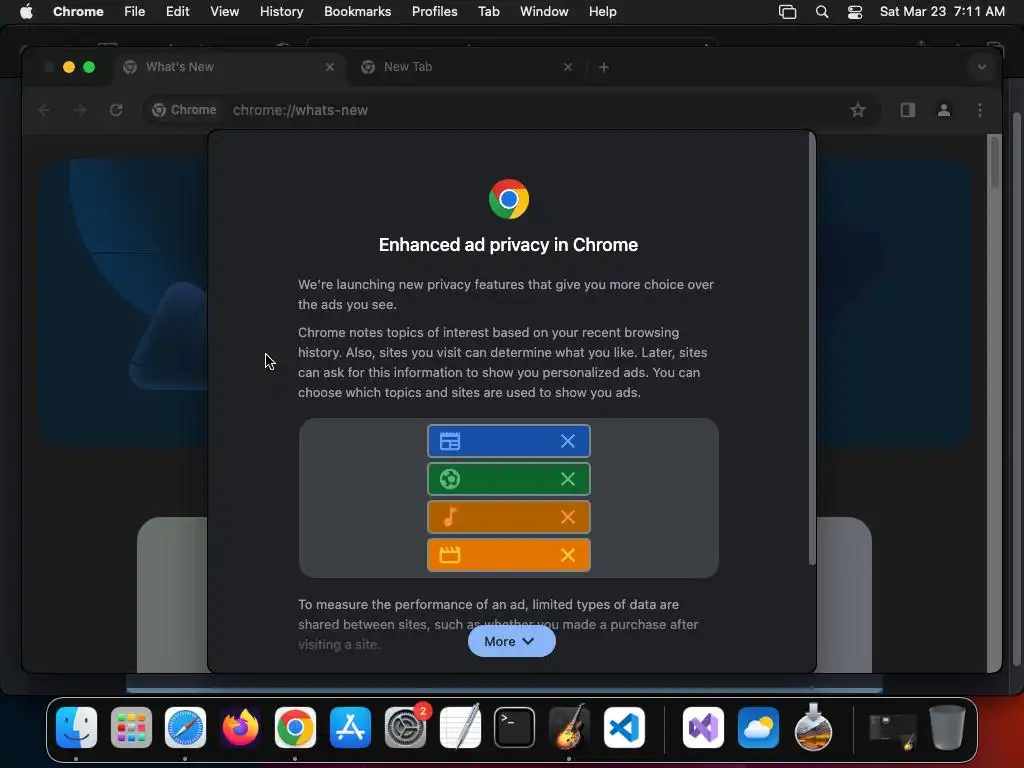Reload the page
This screenshot has width=1024, height=768.
116,110
